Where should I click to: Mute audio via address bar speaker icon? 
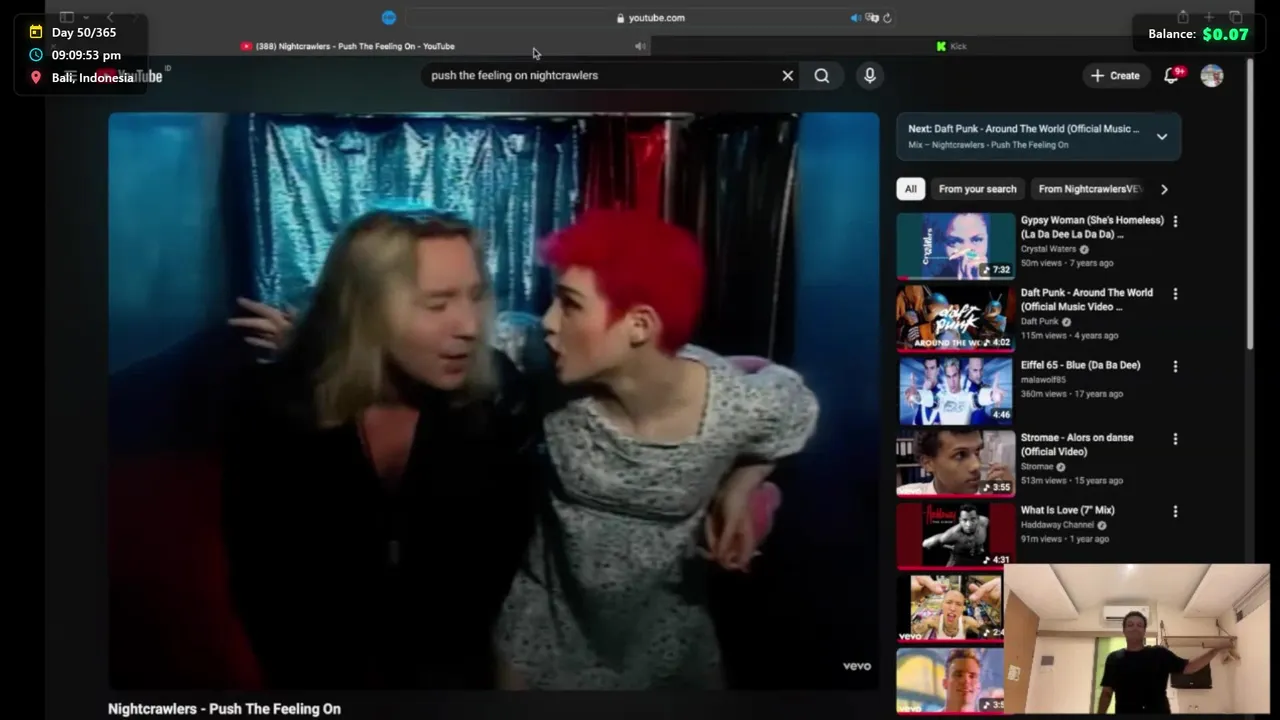tap(855, 17)
